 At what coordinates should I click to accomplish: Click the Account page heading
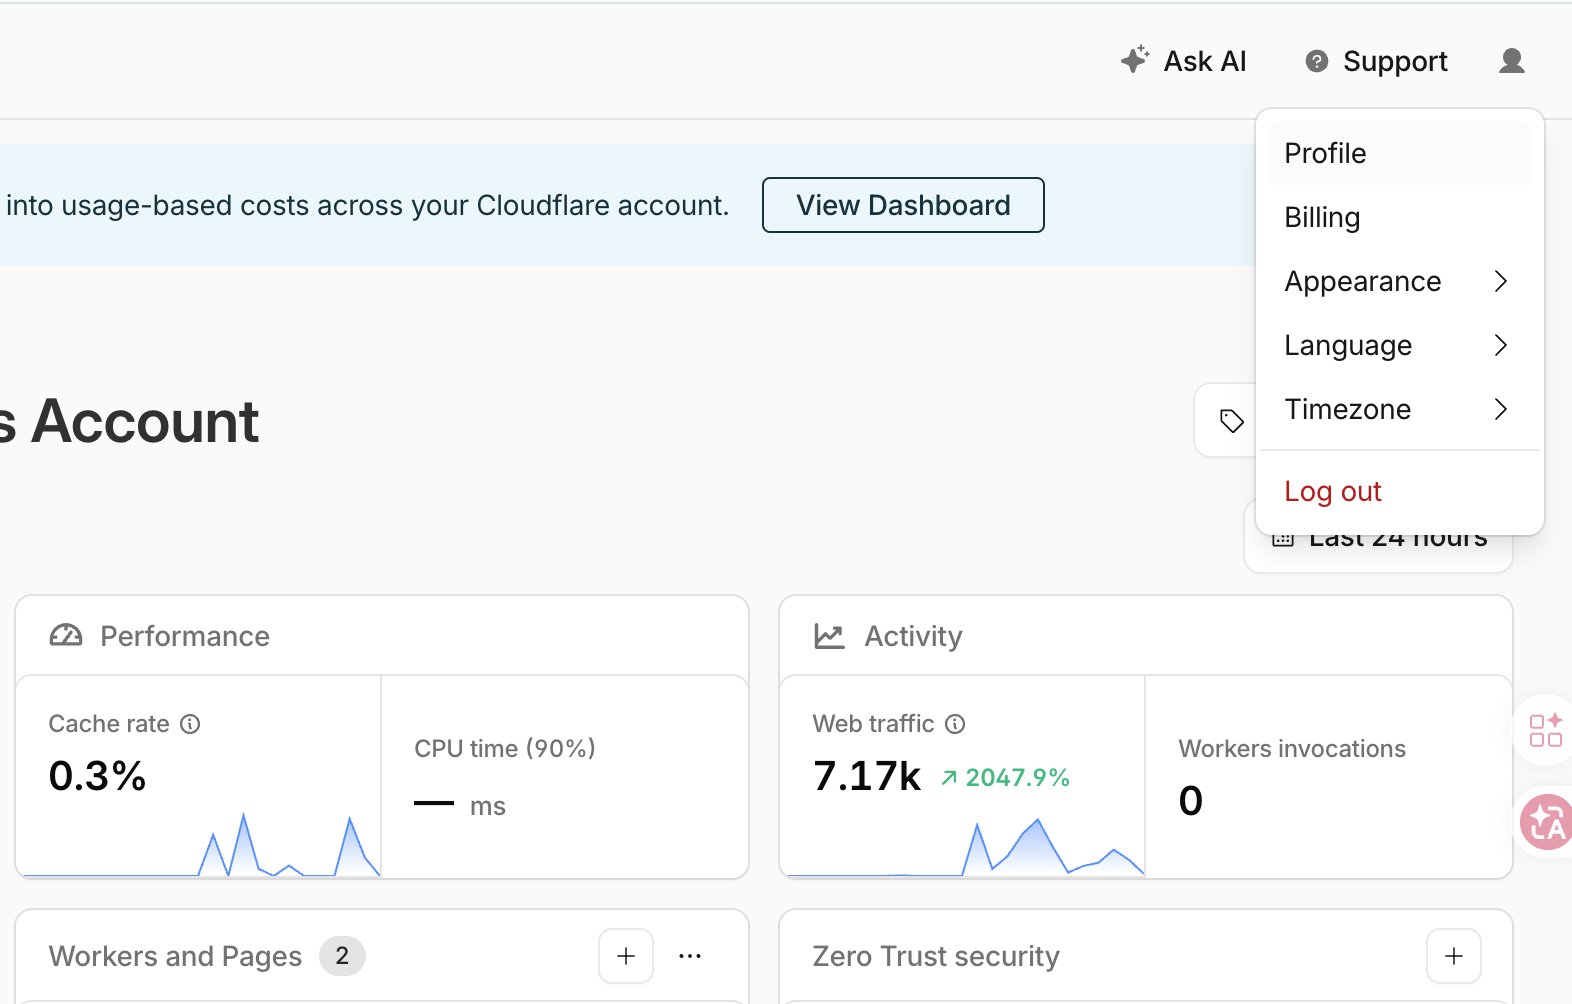(x=130, y=421)
